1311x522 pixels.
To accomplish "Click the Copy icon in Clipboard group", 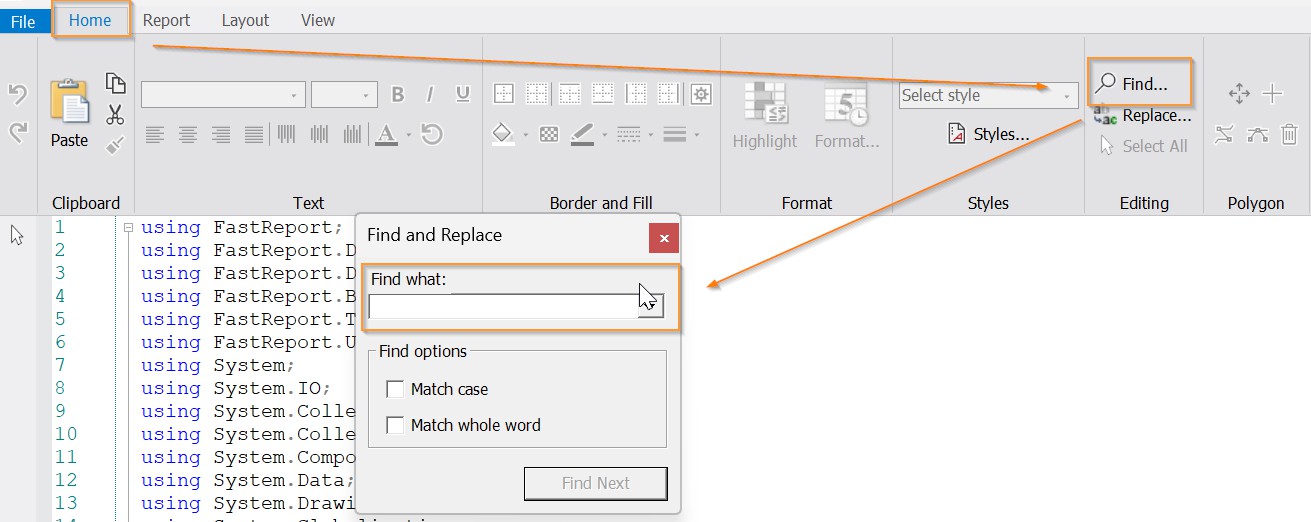I will click(115, 84).
